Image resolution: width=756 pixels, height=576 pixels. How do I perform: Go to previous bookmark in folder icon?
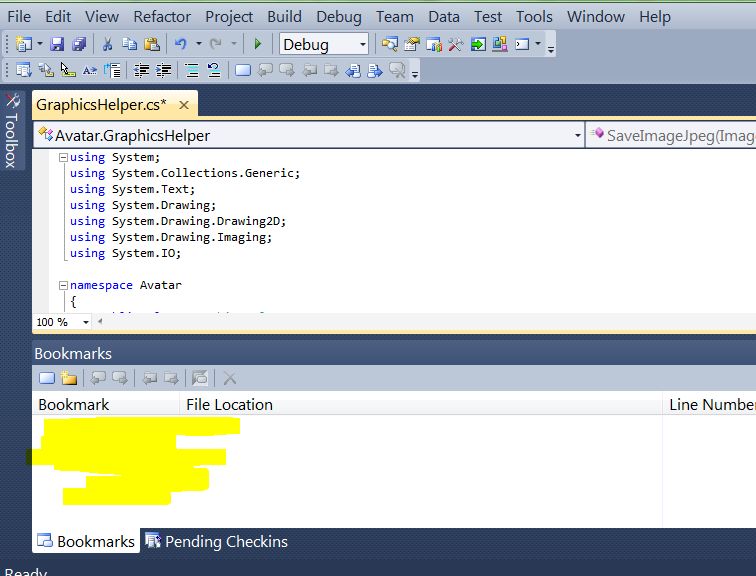(309, 70)
